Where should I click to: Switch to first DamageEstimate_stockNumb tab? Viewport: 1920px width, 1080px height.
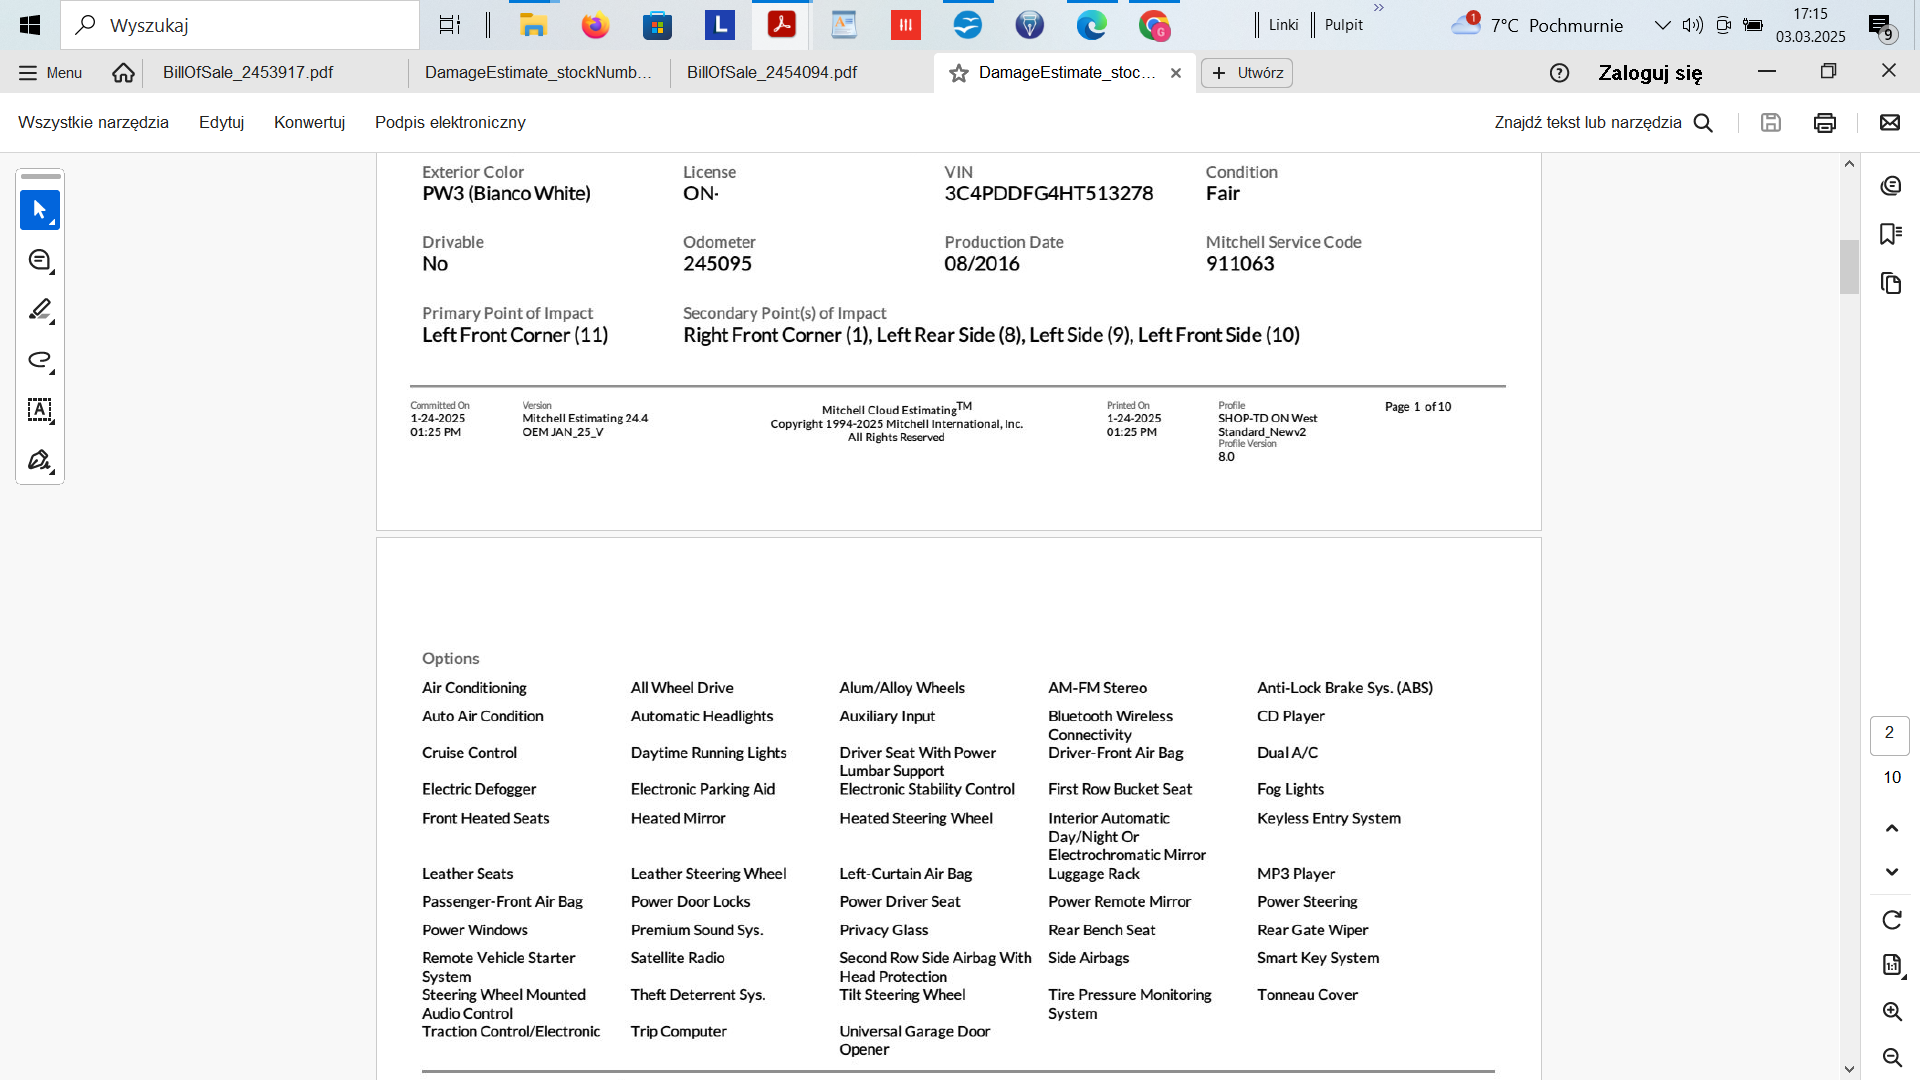pos(538,72)
